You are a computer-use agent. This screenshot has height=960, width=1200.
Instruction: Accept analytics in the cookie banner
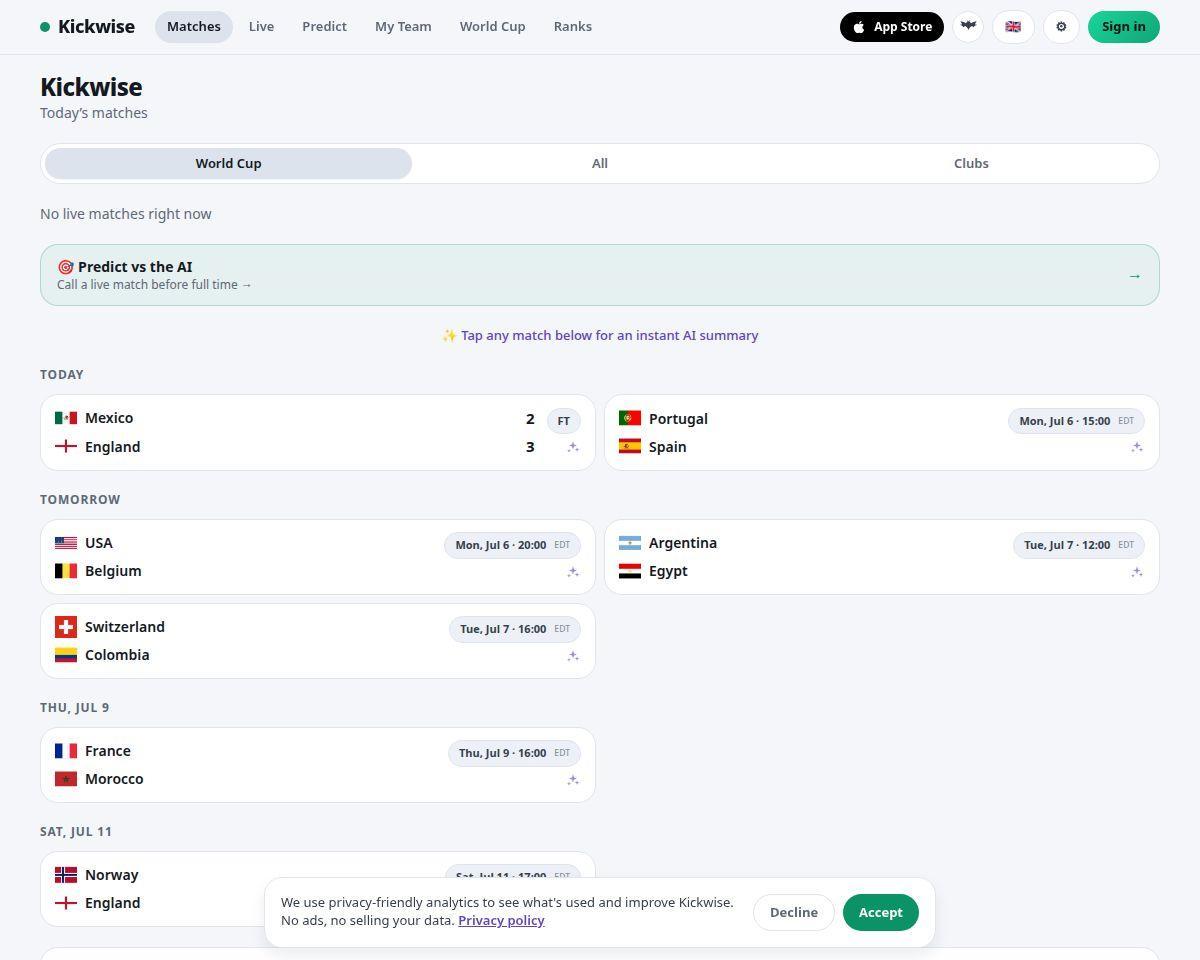point(880,912)
